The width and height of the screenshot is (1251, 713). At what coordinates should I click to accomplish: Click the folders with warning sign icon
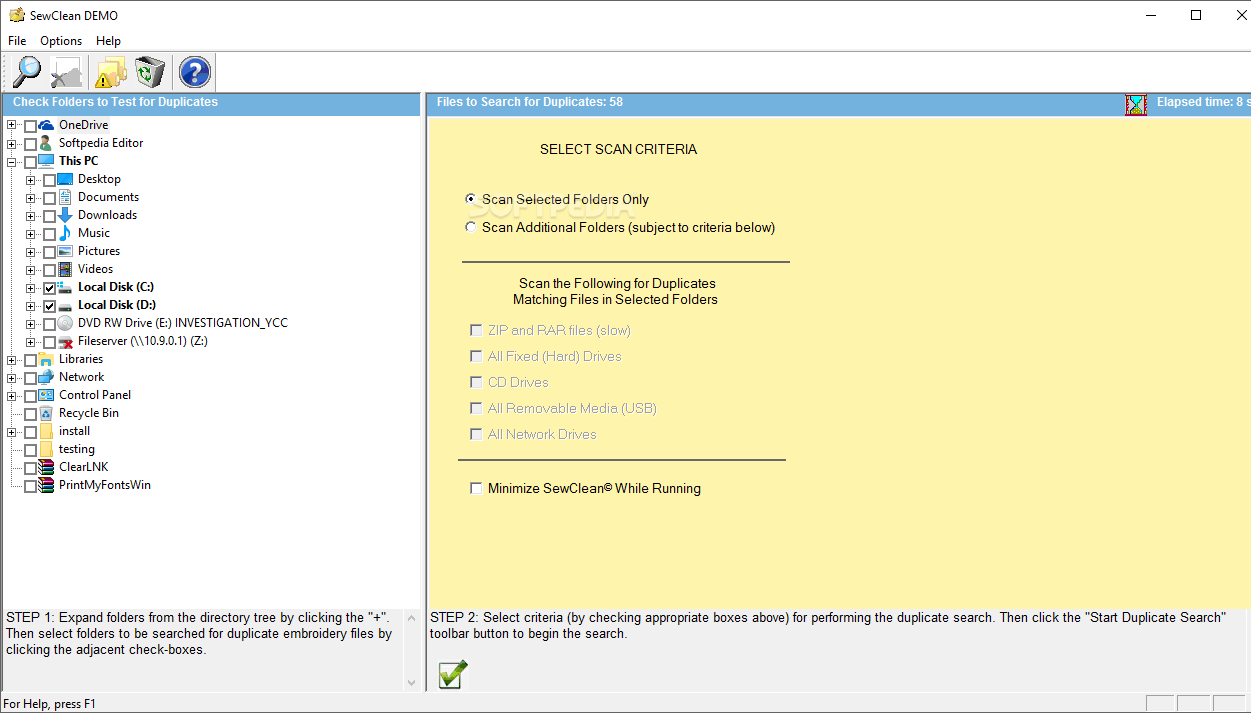111,72
